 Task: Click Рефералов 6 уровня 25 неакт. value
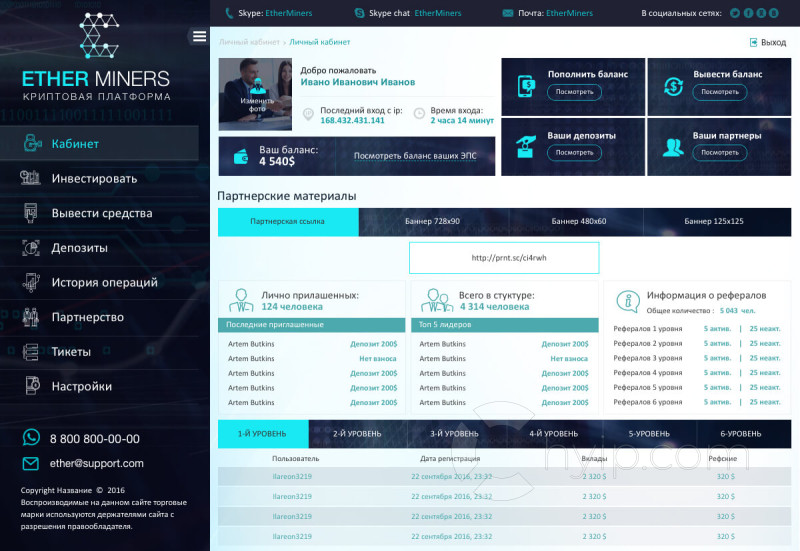click(x=765, y=402)
